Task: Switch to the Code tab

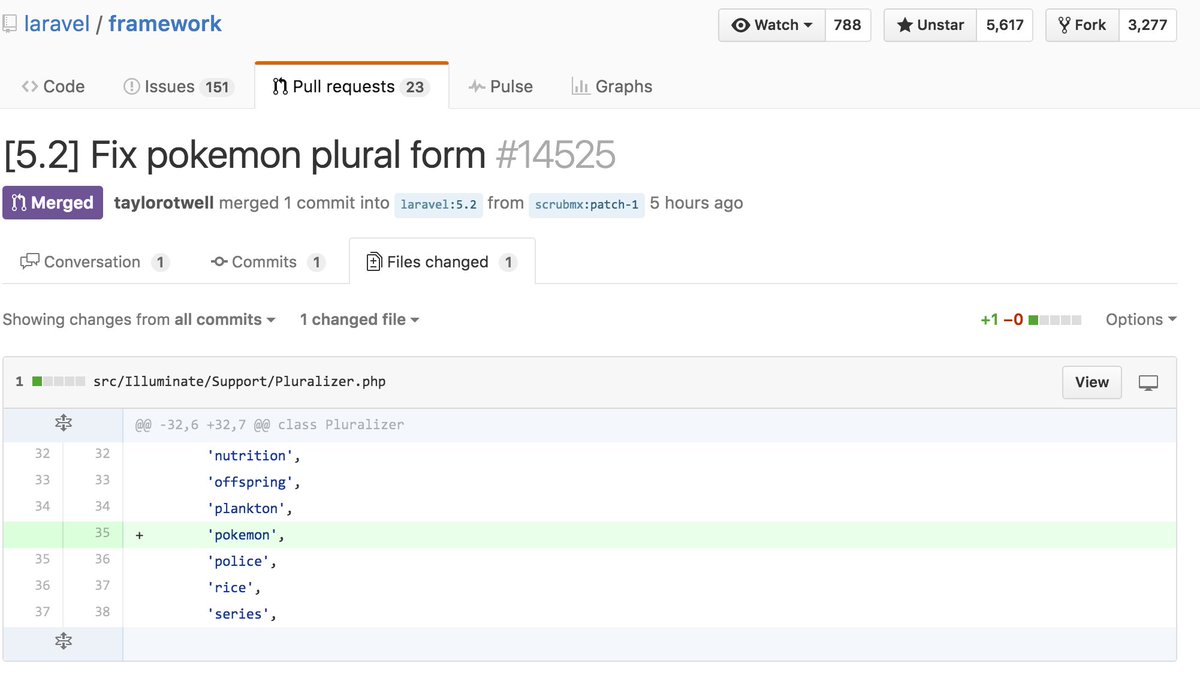Action: [53, 87]
